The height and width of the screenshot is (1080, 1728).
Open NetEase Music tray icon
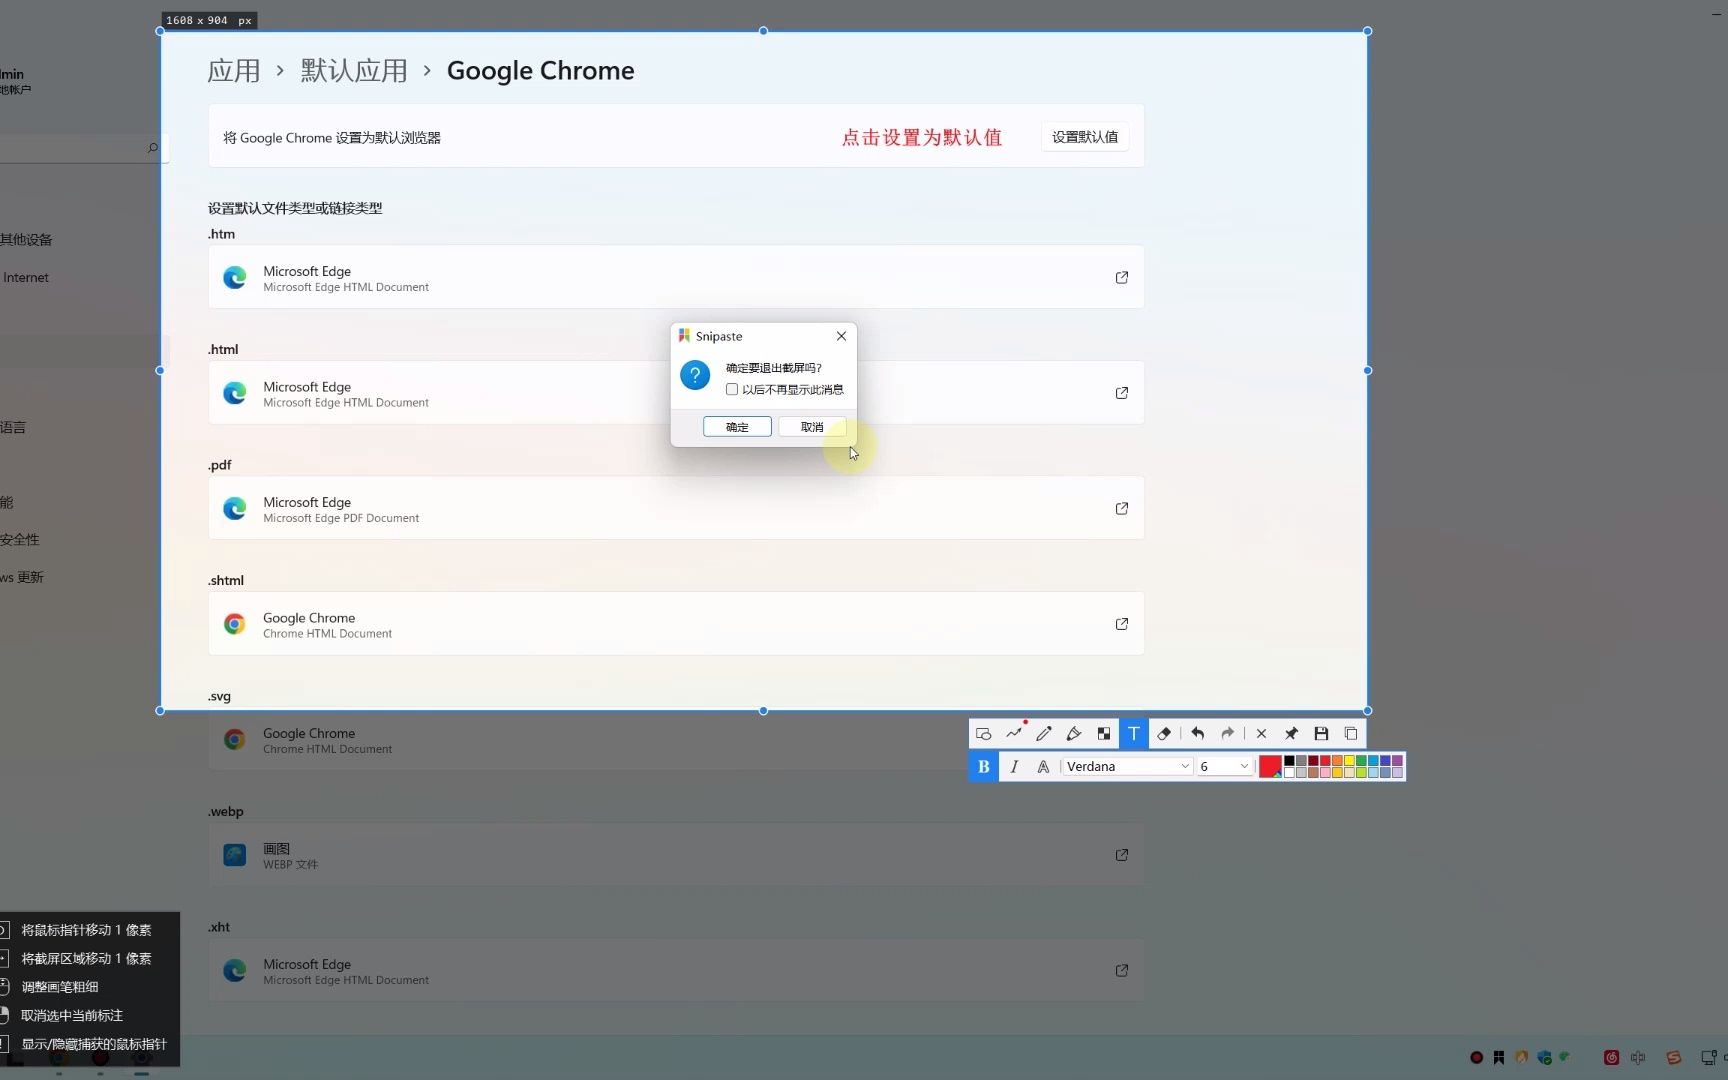[1611, 1057]
